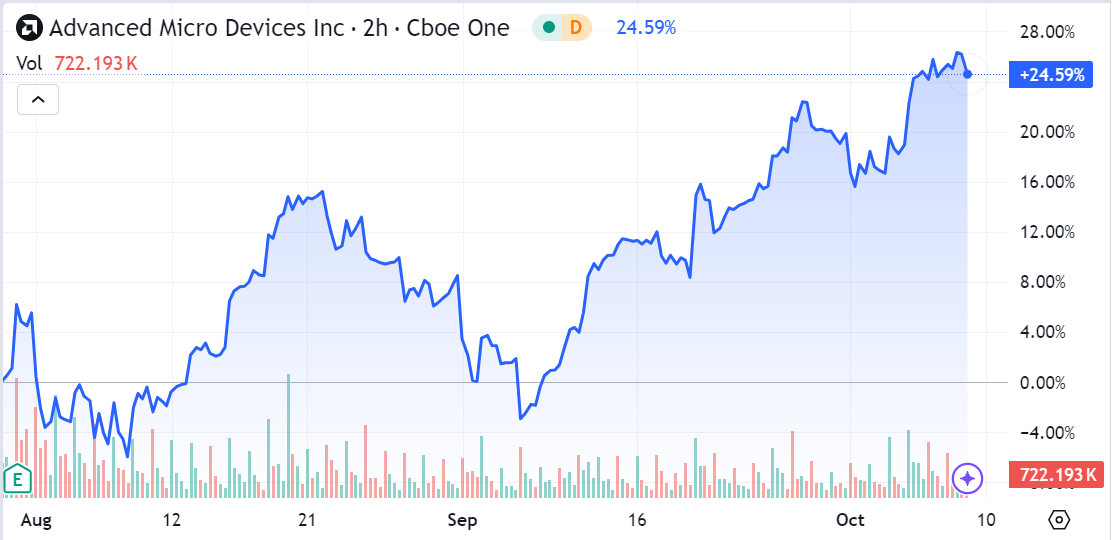The image size is (1112, 540).
Task: Open the earnings E marker
Action: [x=17, y=479]
